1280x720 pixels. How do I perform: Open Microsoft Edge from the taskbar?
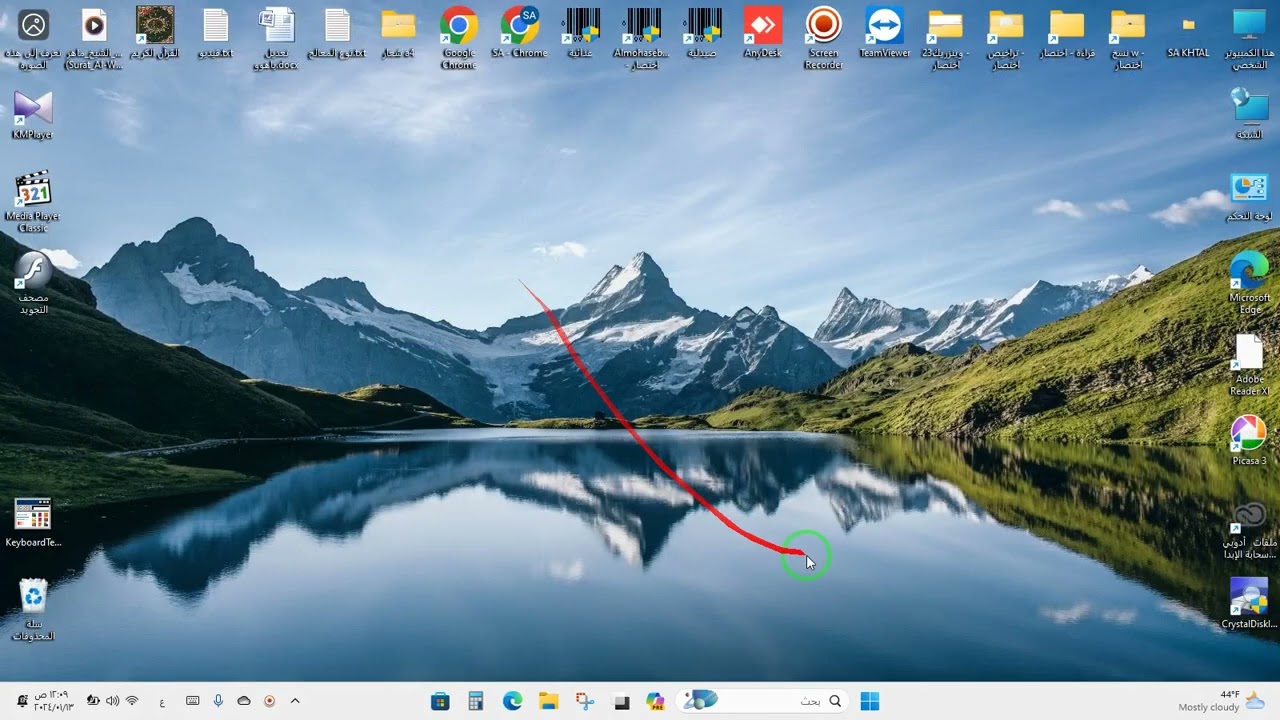point(513,701)
